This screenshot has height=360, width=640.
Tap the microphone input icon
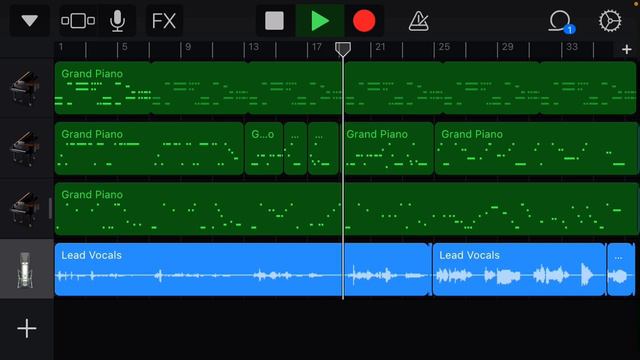[118, 20]
